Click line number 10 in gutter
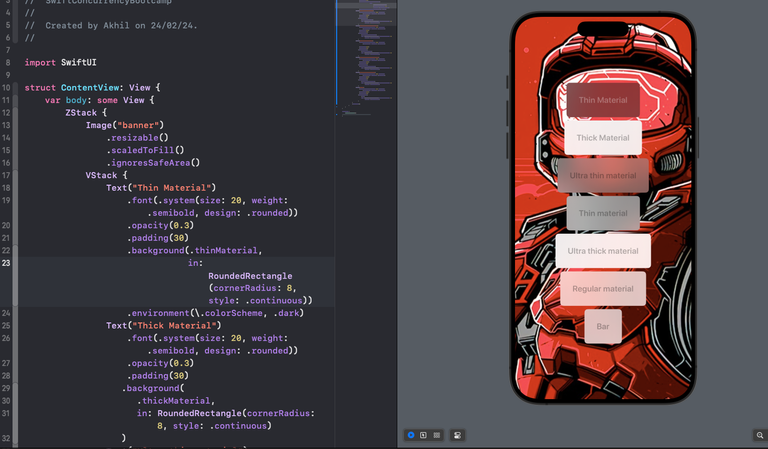 [x=6, y=88]
